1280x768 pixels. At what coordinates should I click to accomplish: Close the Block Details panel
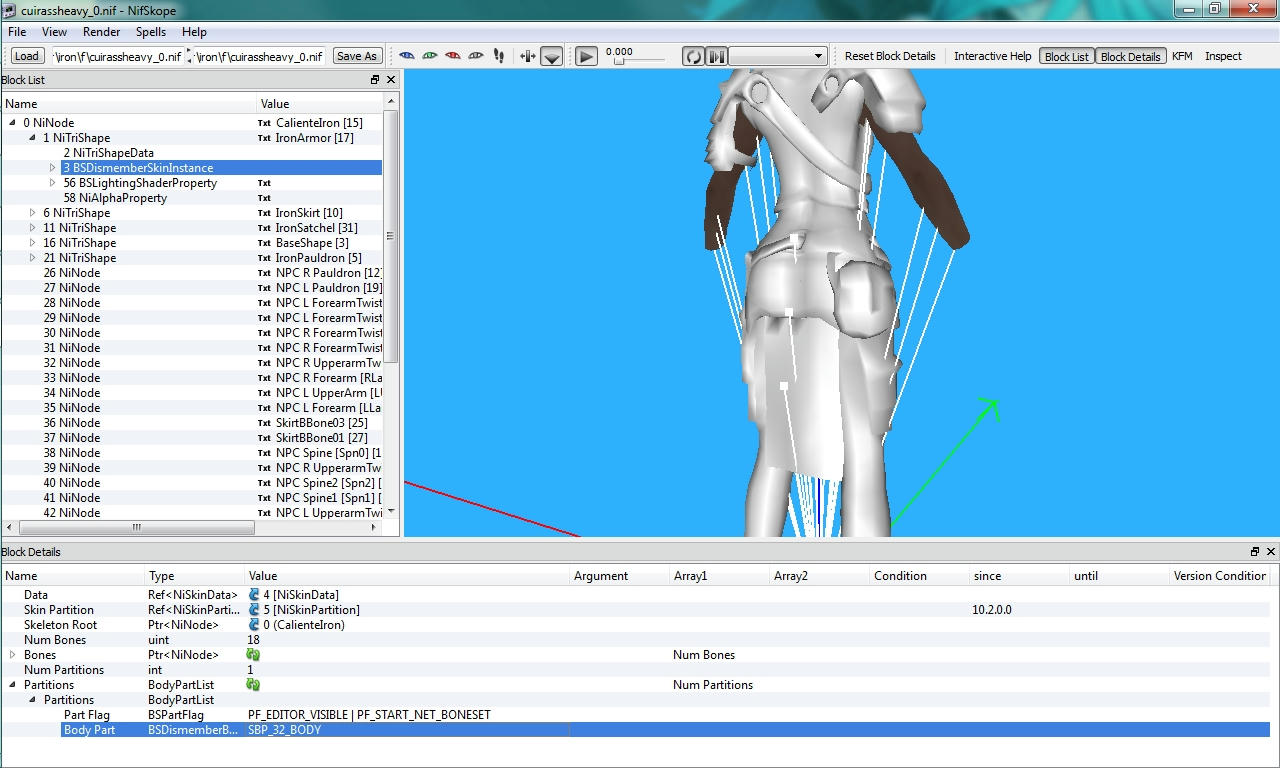coord(1271,552)
